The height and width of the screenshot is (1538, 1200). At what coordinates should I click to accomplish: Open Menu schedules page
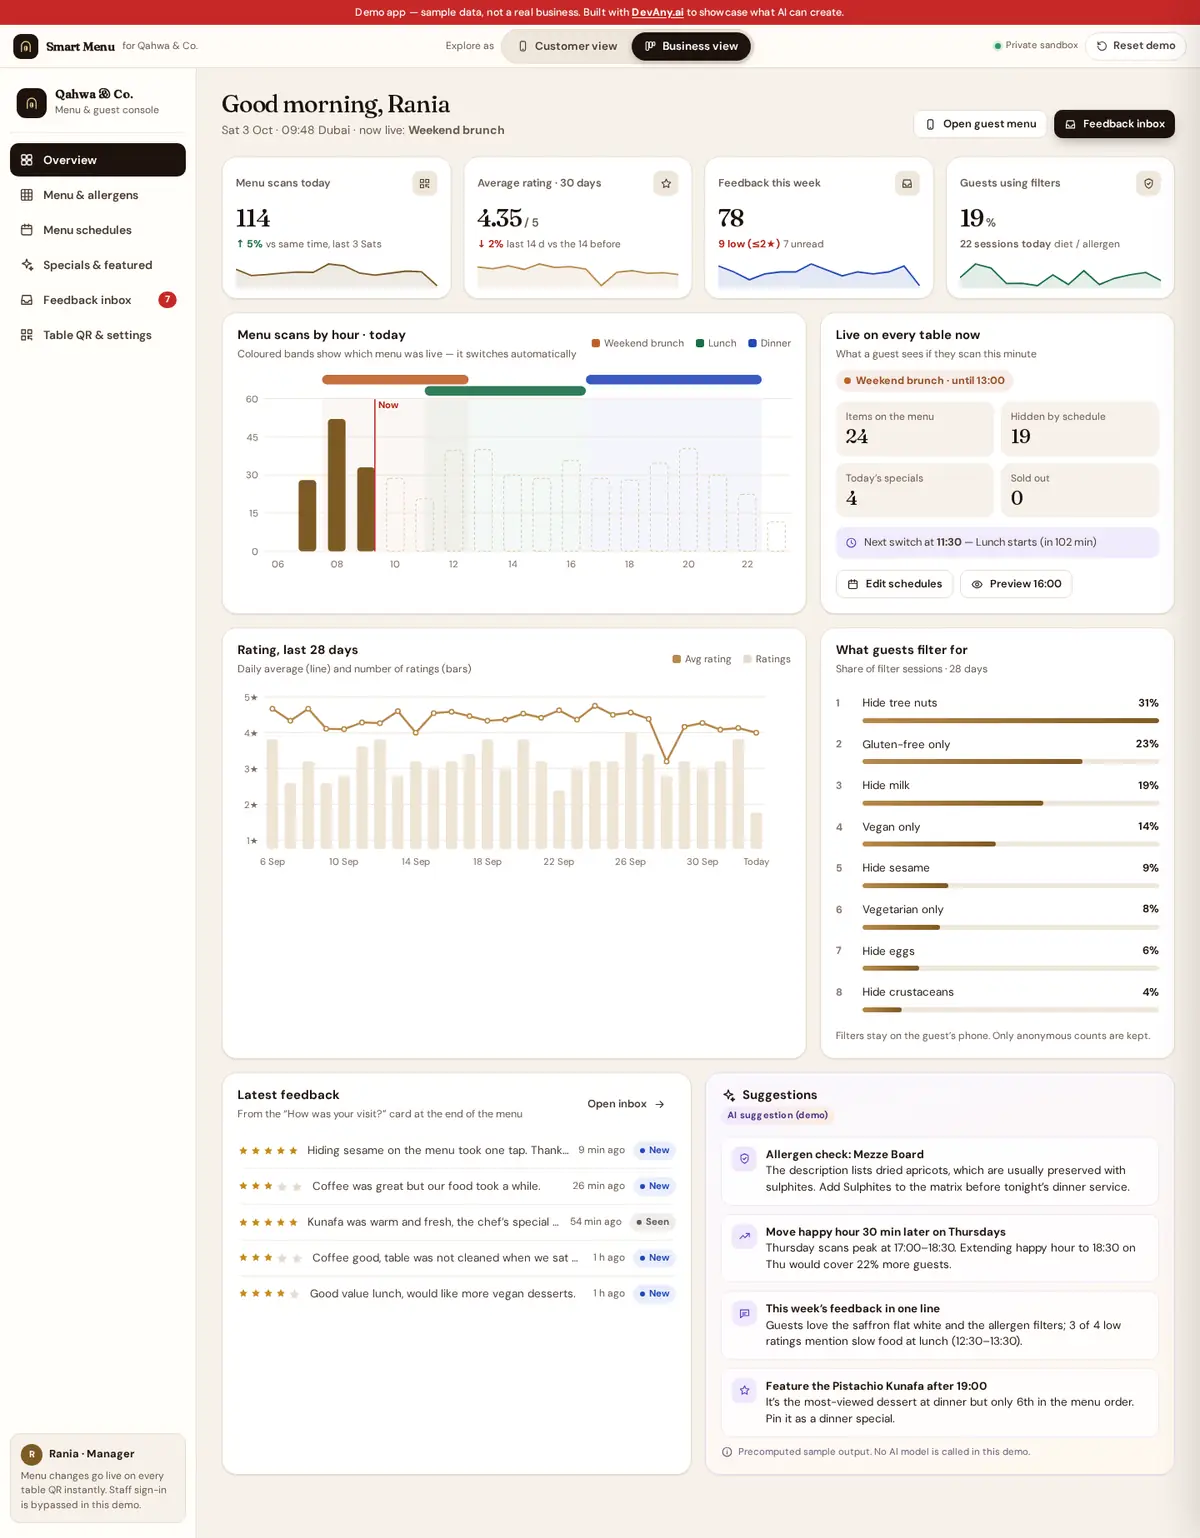tap(98, 230)
